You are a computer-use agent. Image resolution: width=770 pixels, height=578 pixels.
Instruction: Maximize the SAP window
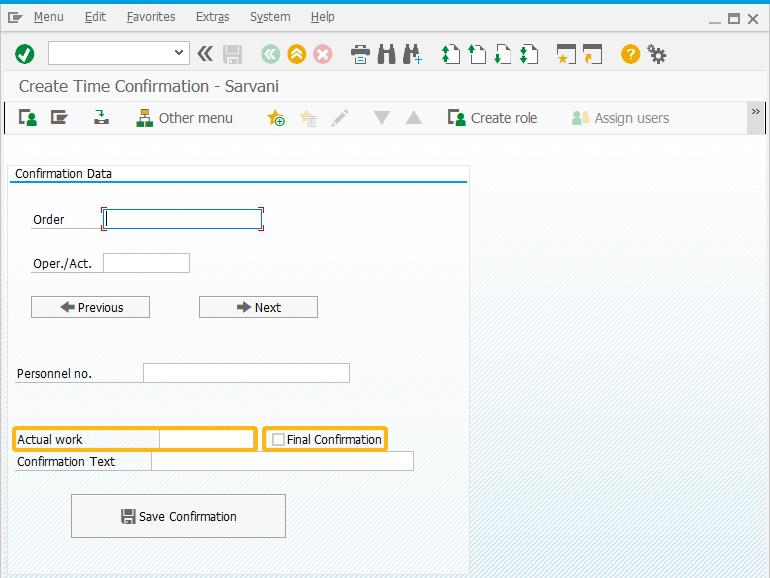(x=734, y=19)
